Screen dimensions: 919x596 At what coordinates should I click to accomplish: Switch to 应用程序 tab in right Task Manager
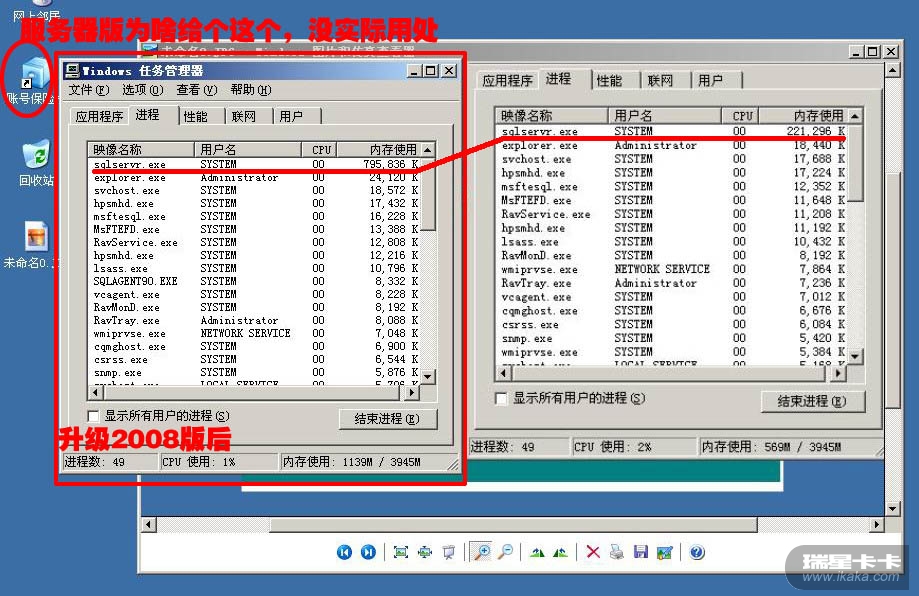[x=507, y=80]
